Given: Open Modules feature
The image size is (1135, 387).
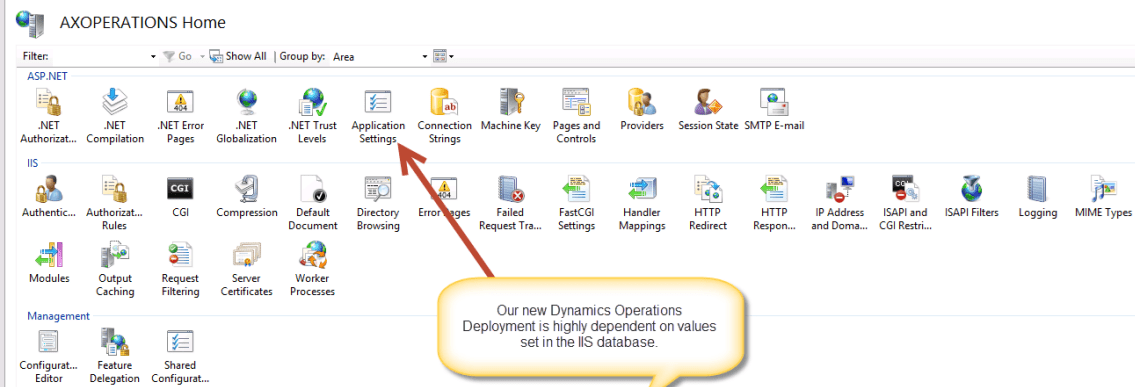Looking at the screenshot, I should 49,263.
